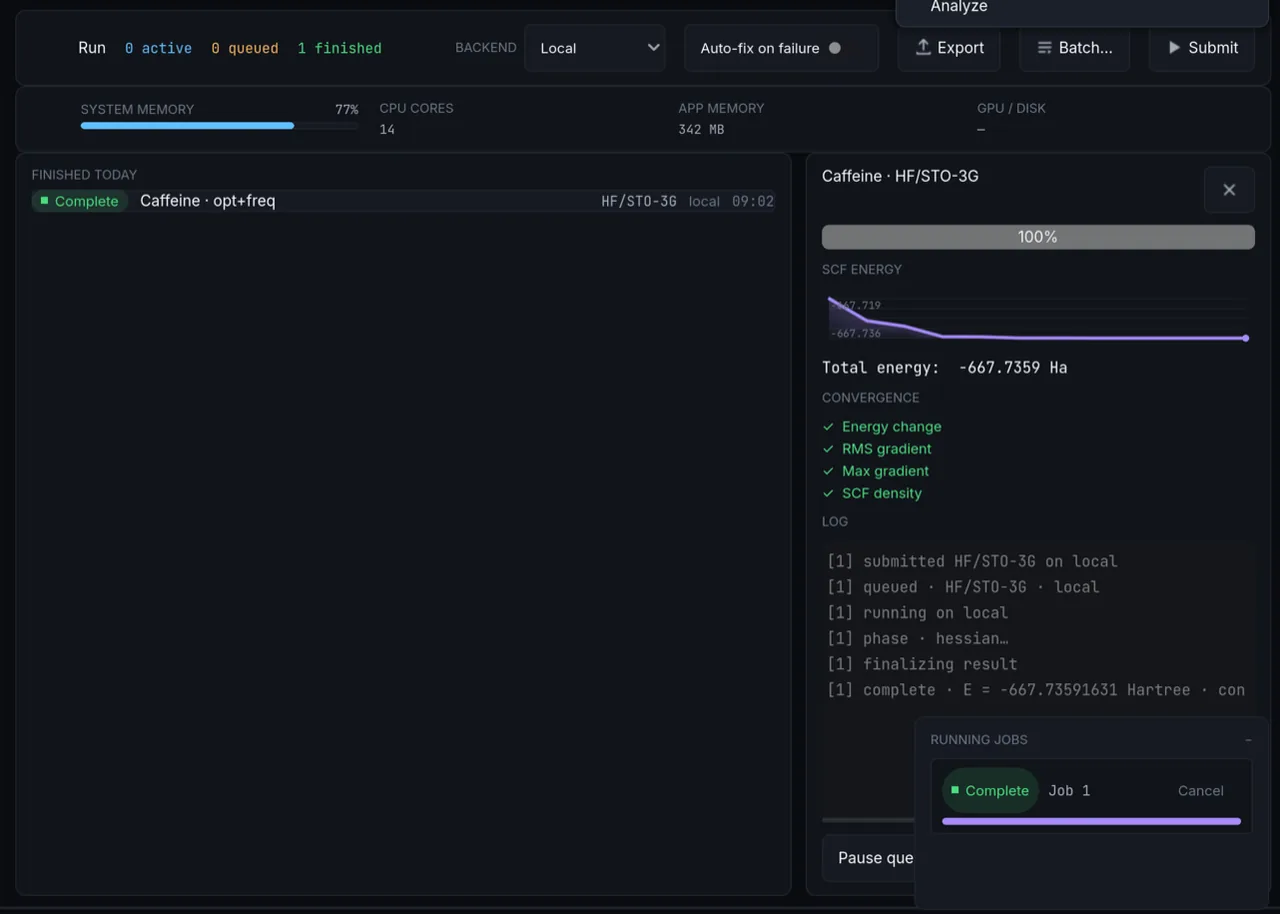Click the Job 1 label in Running Jobs
The height and width of the screenshot is (914, 1280).
pos(1069,791)
